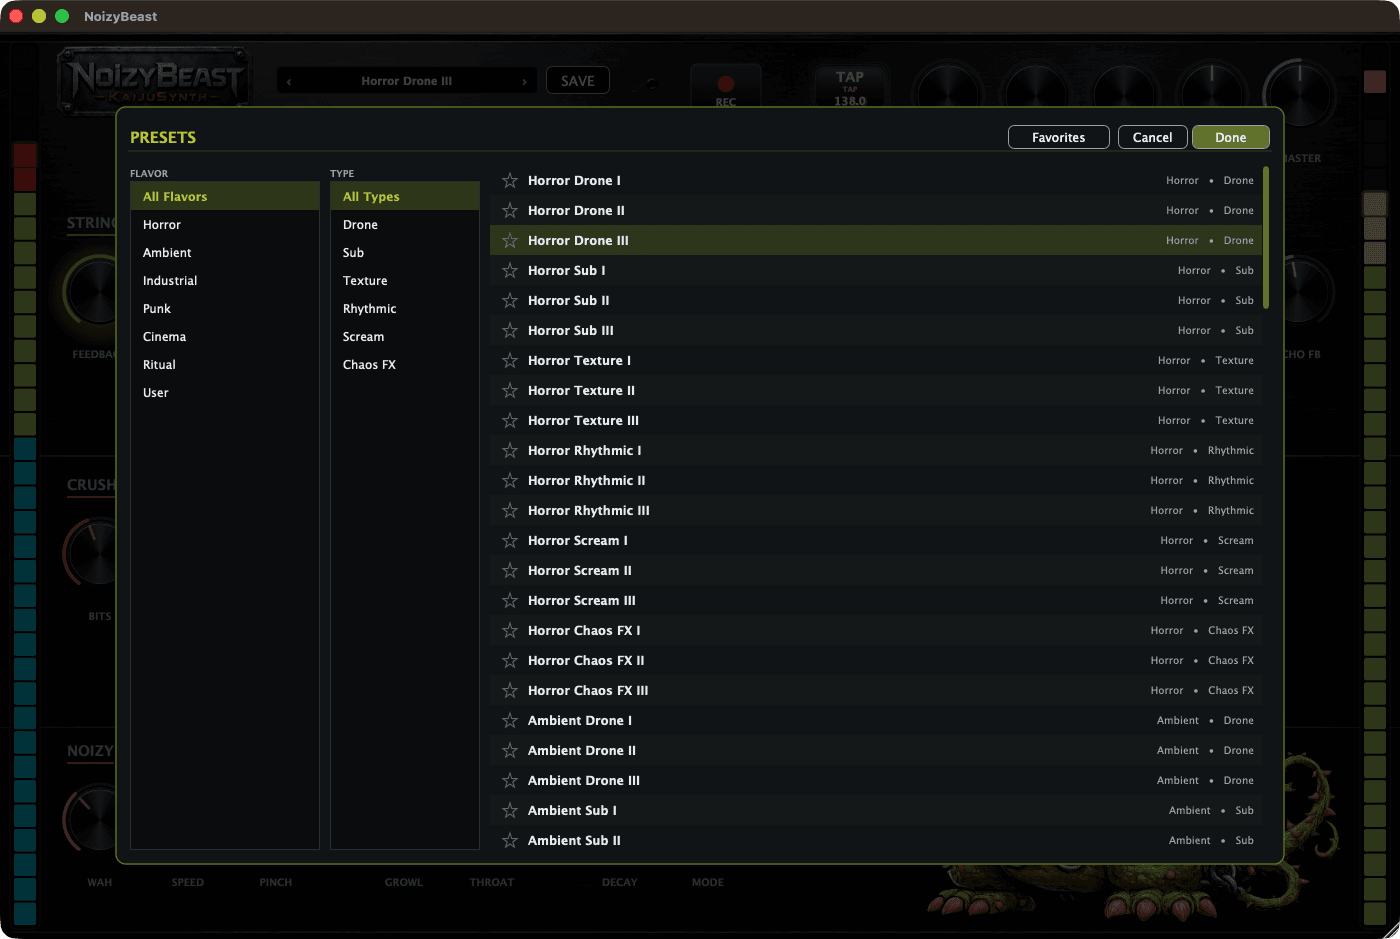Select the Ambient Sub I preset name

pos(572,811)
